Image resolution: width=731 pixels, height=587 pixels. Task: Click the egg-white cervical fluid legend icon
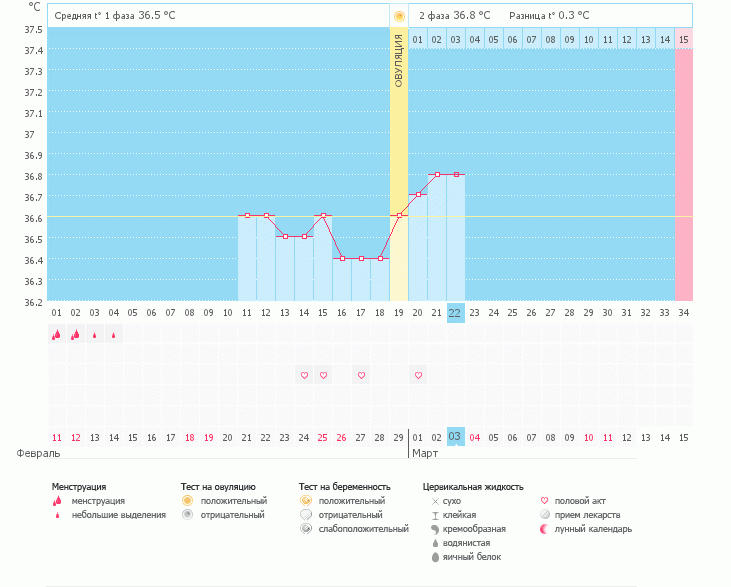(x=435, y=557)
